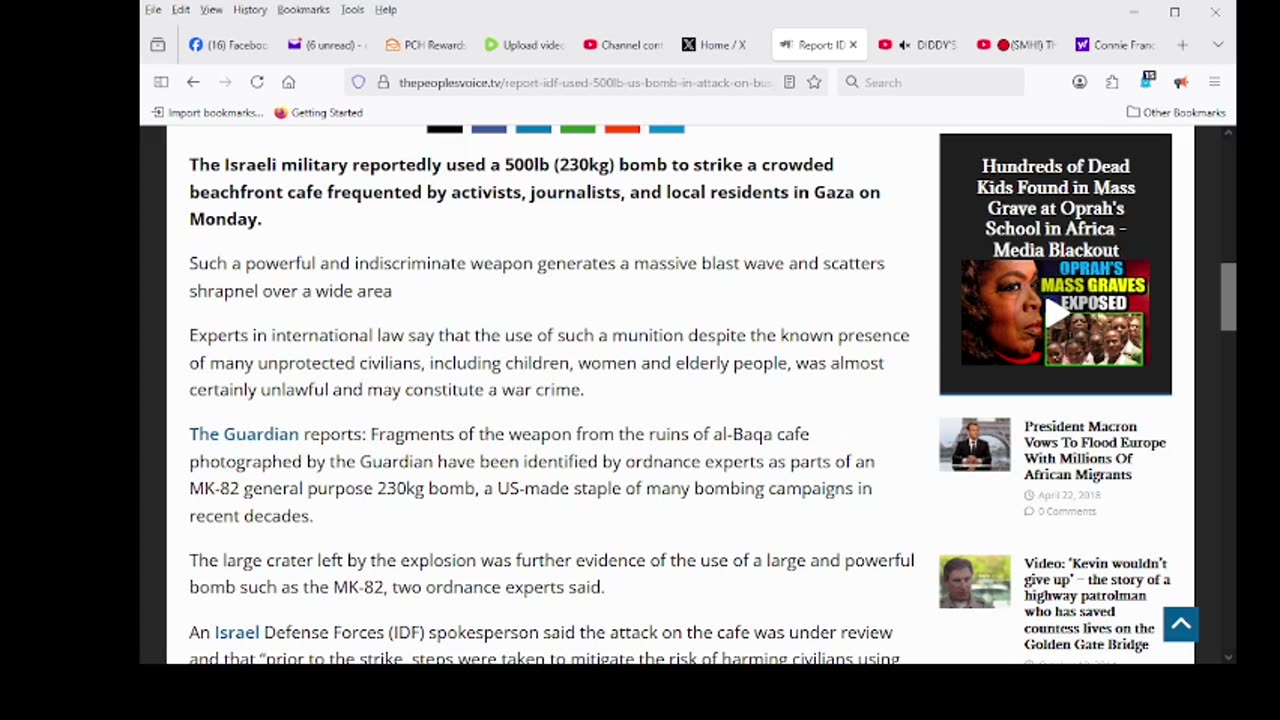The height and width of the screenshot is (720, 1280).
Task: Open Getting Started bookmark
Action: click(318, 113)
